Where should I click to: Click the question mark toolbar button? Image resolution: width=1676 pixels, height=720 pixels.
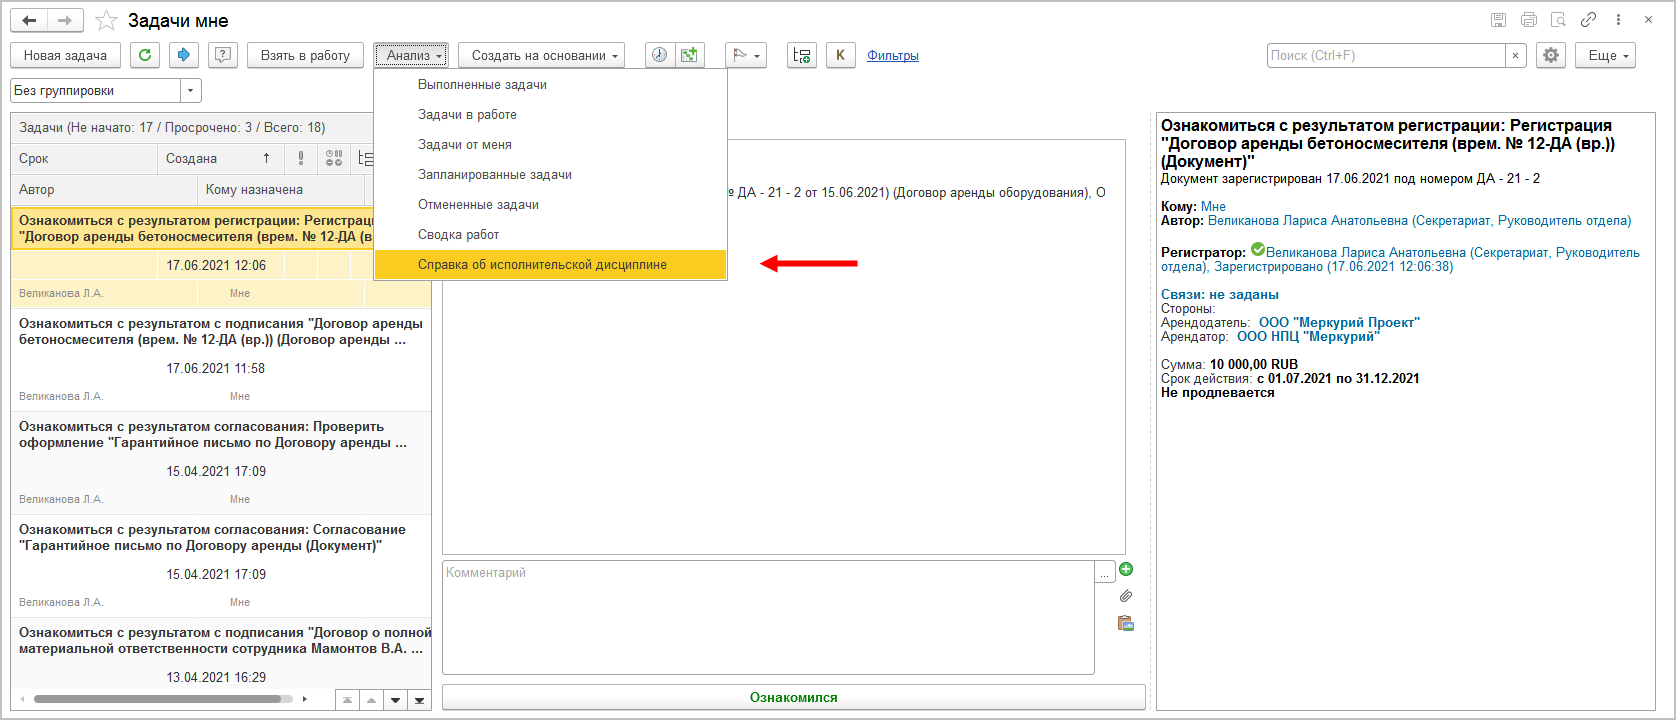point(223,55)
